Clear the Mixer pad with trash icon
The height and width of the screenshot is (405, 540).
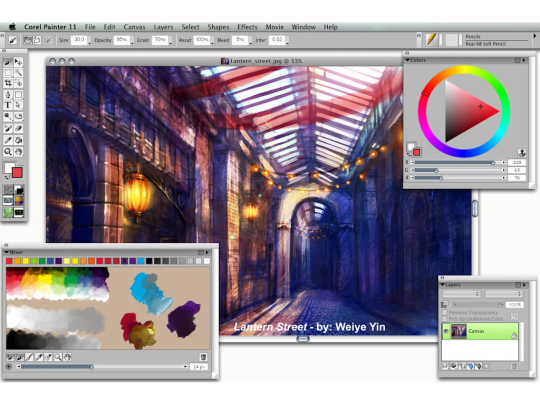click(203, 357)
